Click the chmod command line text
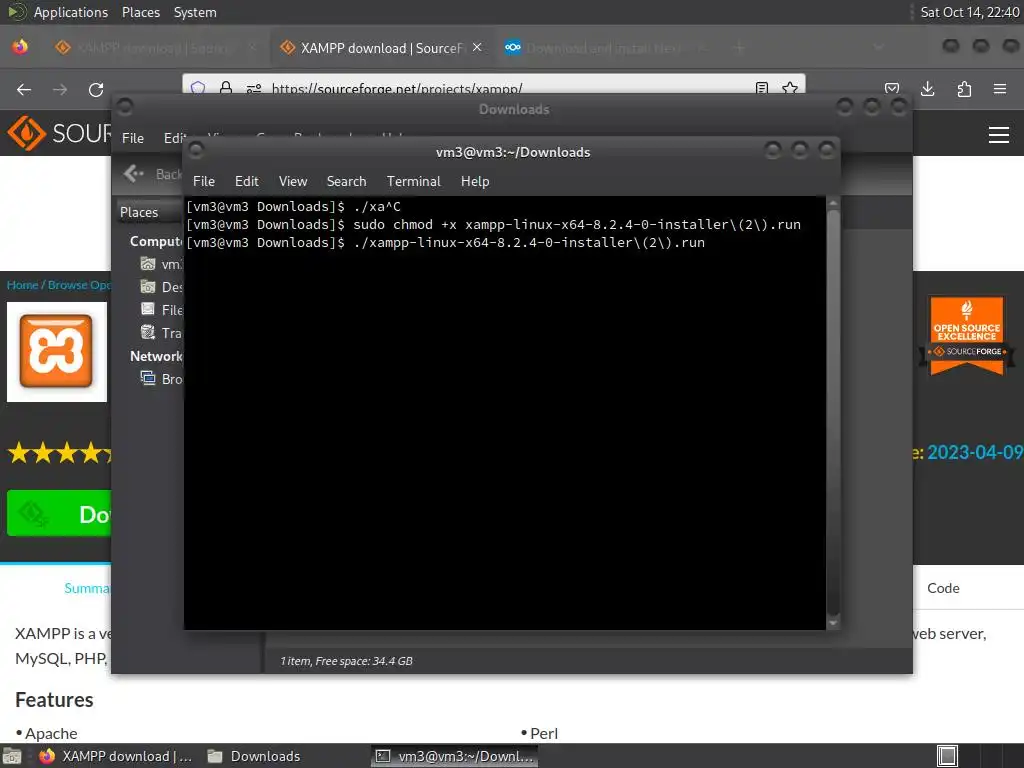Viewport: 1024px width, 768px height. (577, 225)
